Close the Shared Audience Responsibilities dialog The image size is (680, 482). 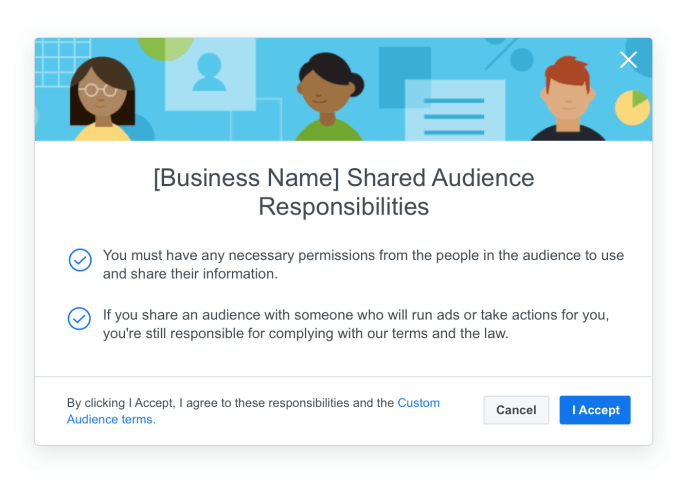[628, 60]
